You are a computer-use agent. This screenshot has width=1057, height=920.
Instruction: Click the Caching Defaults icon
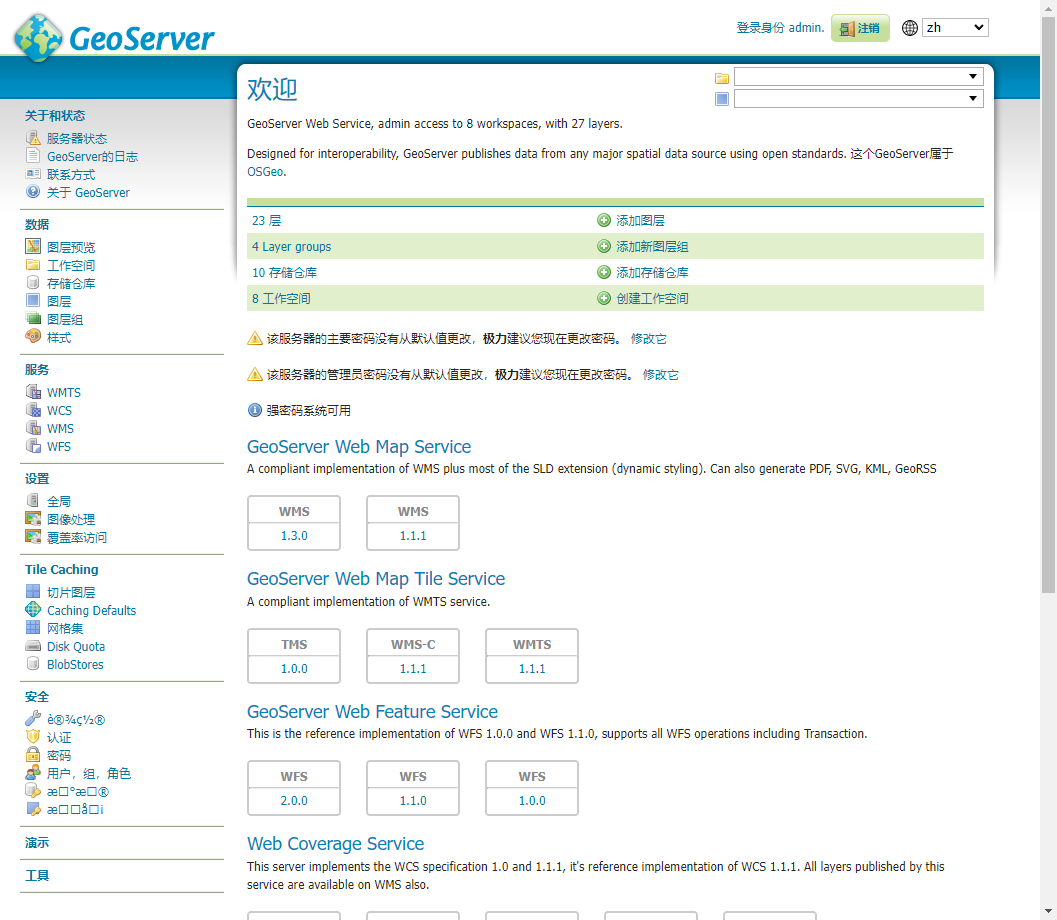pos(33,610)
